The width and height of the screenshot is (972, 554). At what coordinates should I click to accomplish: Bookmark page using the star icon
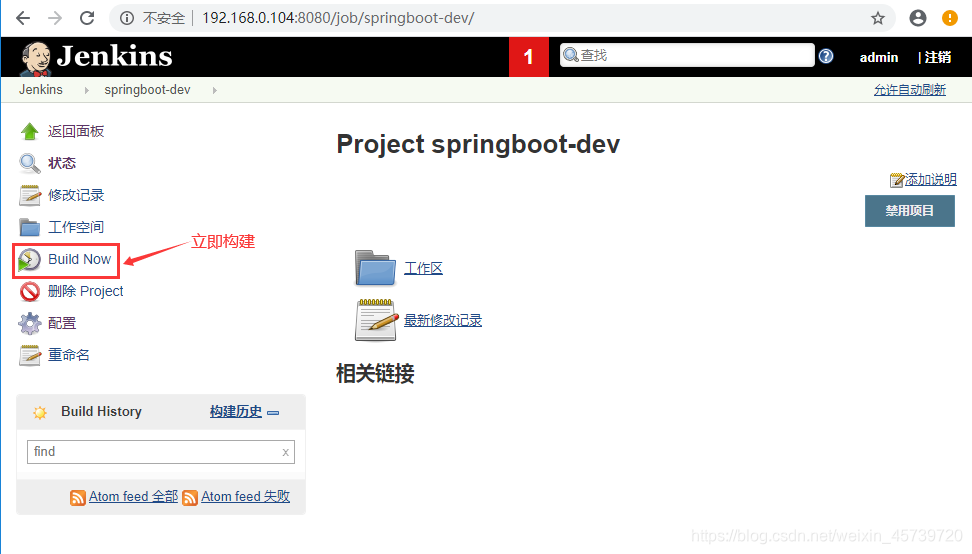[x=878, y=18]
